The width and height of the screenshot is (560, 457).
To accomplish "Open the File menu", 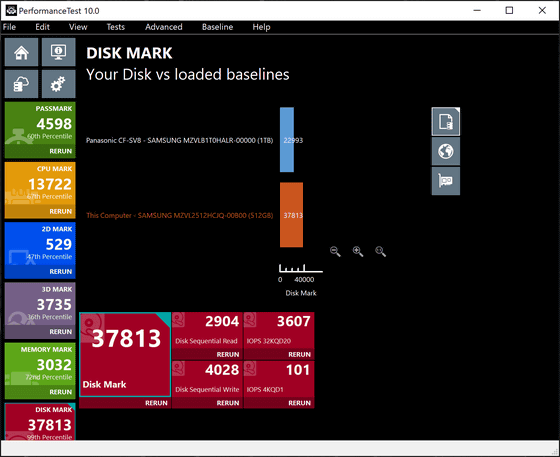I will tap(9, 27).
